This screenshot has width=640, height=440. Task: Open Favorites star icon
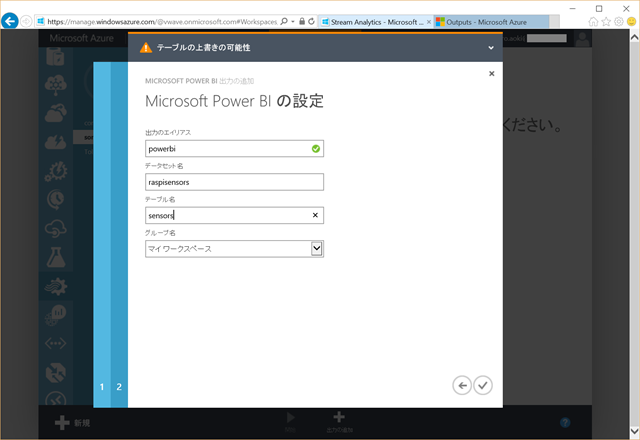coord(606,22)
